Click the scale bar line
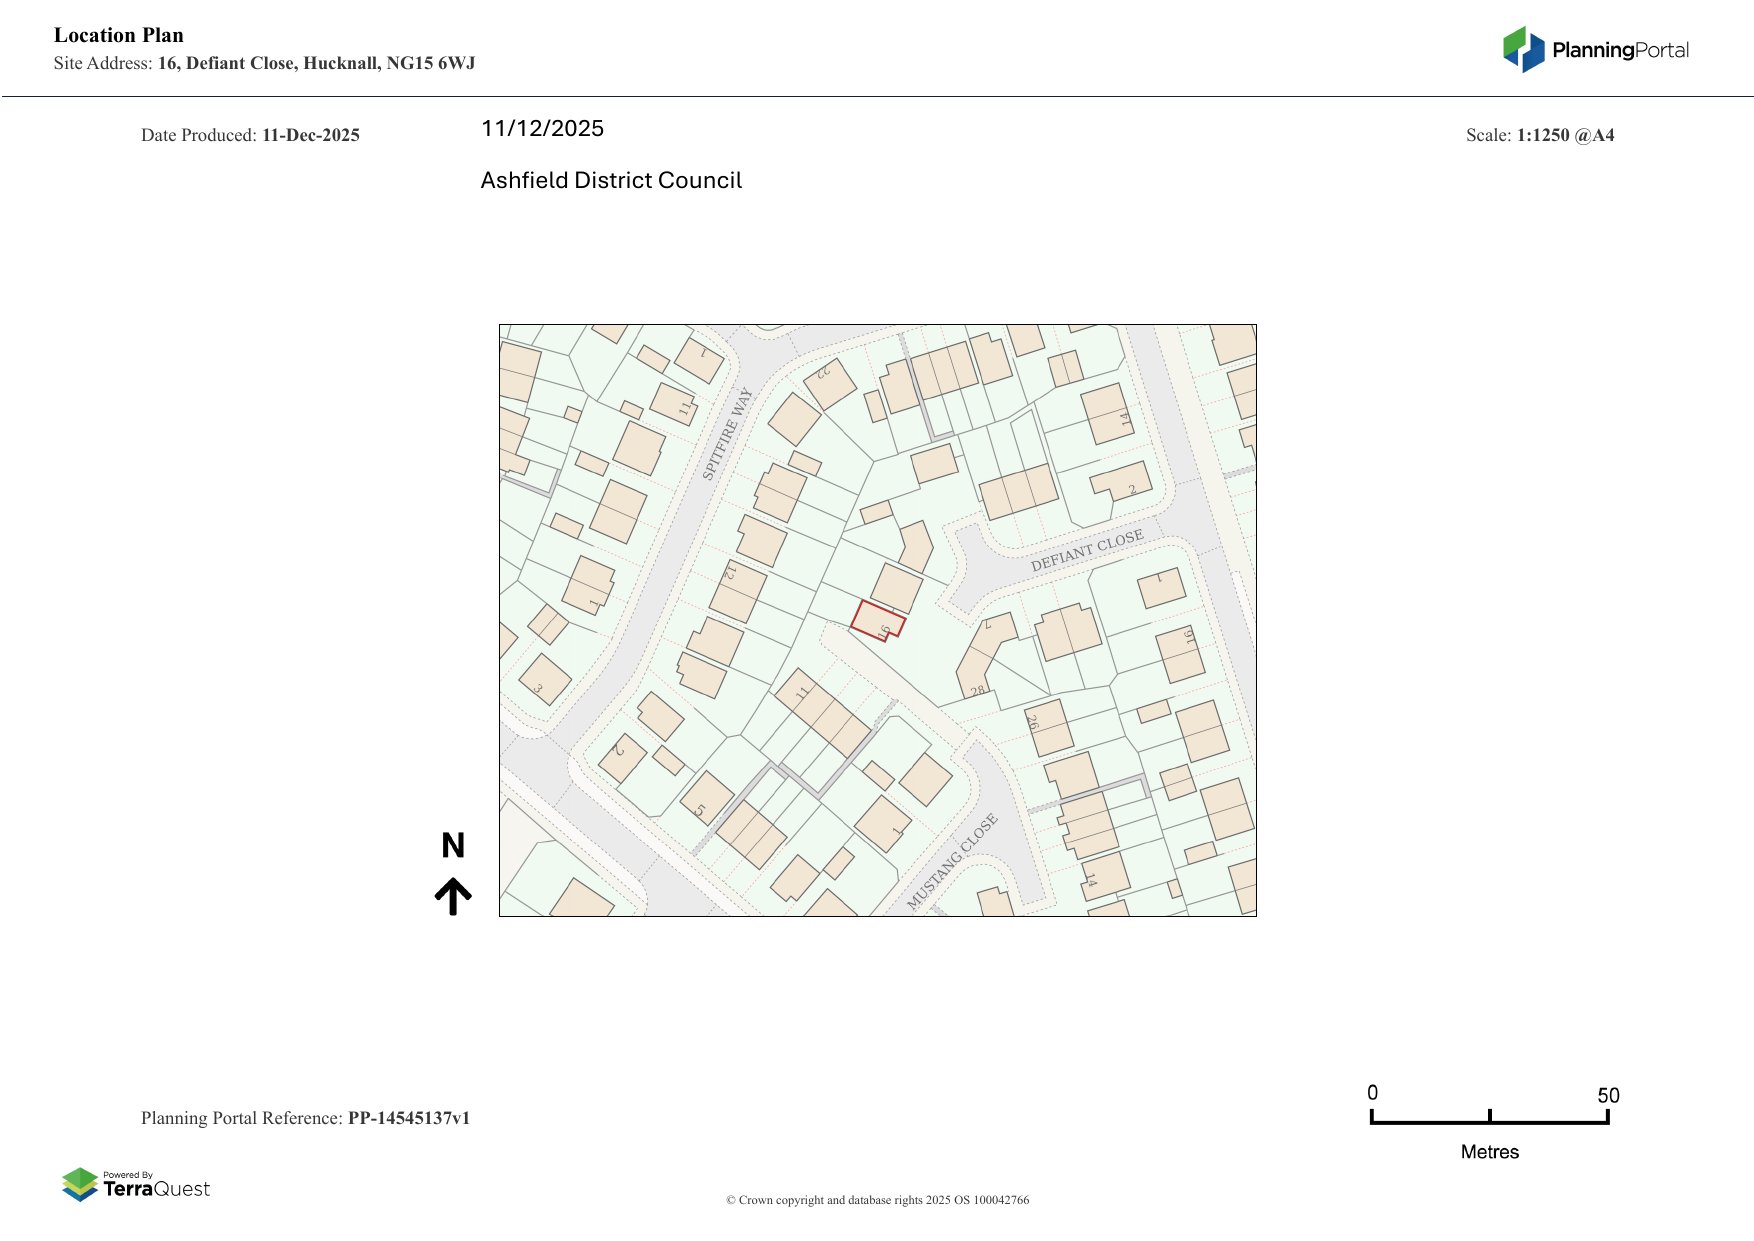This screenshot has height=1241, width=1754. click(1489, 1122)
